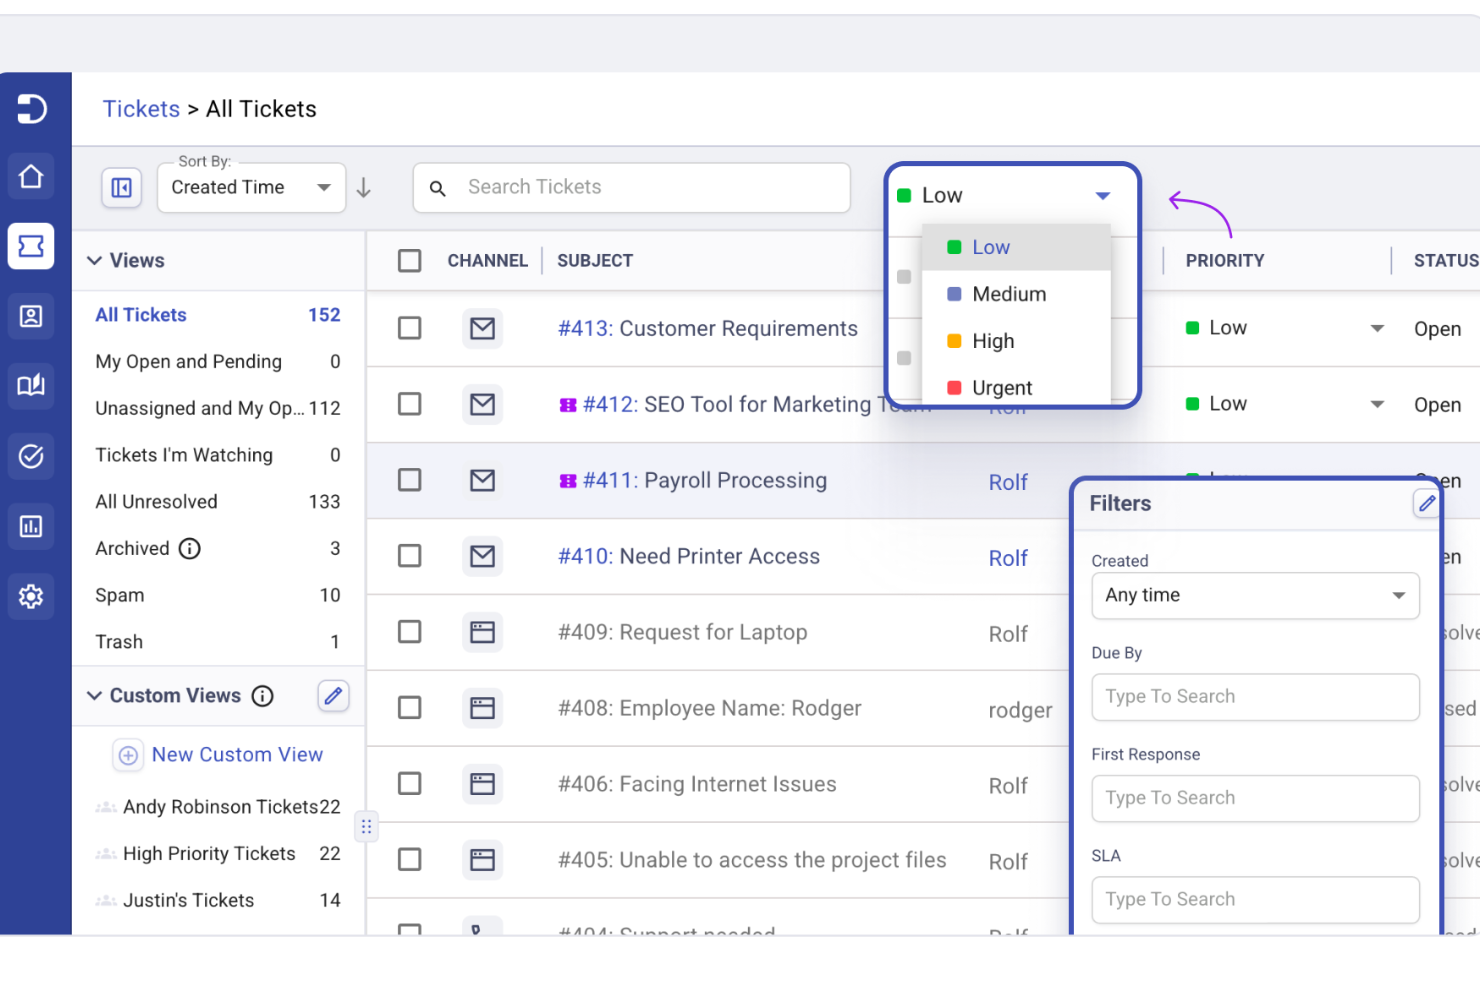Check the header select-all checkbox
The image size is (1480, 987).
410,260
